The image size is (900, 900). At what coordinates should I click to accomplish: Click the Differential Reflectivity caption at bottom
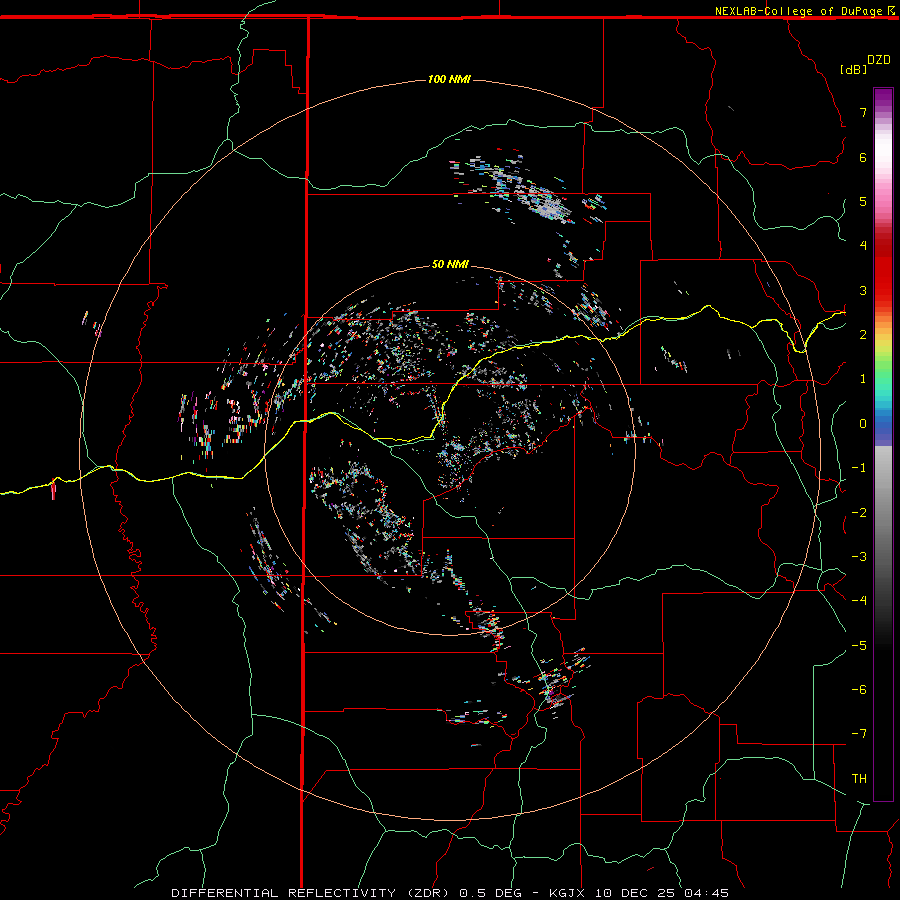pyautogui.click(x=450, y=893)
